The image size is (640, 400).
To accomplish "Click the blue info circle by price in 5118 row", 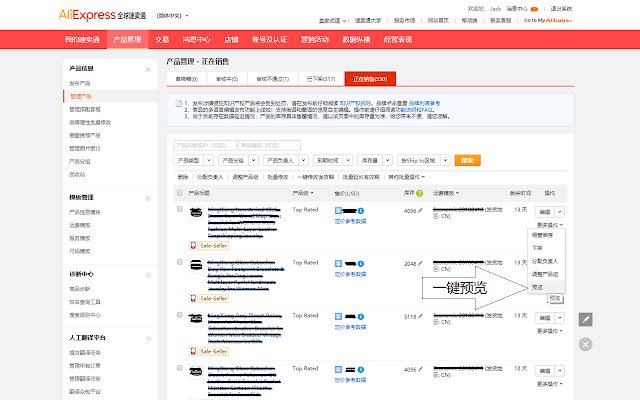I will [361, 317].
